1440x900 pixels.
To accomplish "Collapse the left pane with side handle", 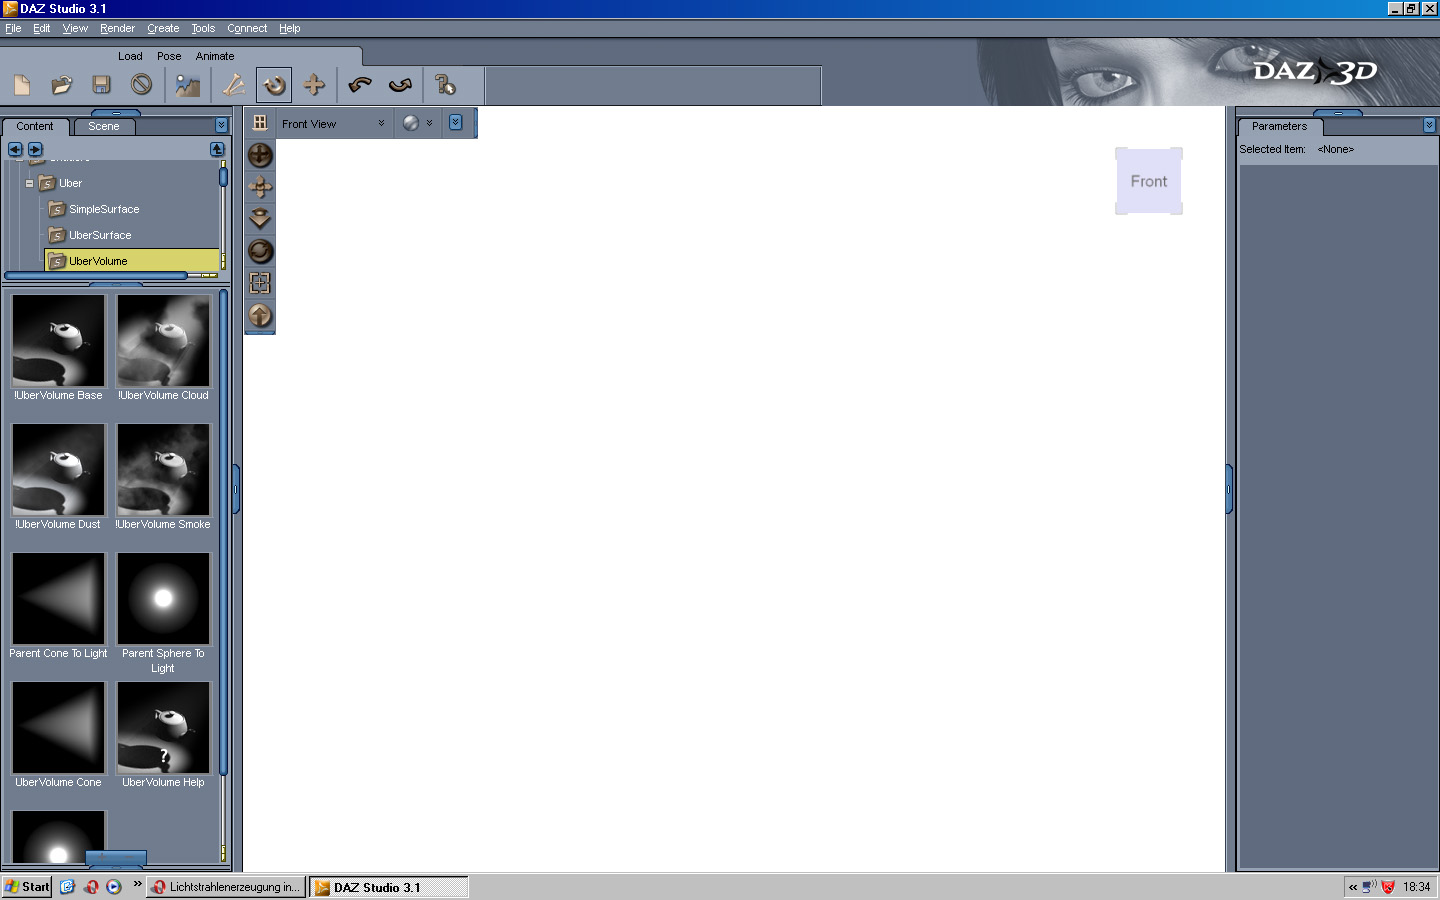I will point(236,489).
